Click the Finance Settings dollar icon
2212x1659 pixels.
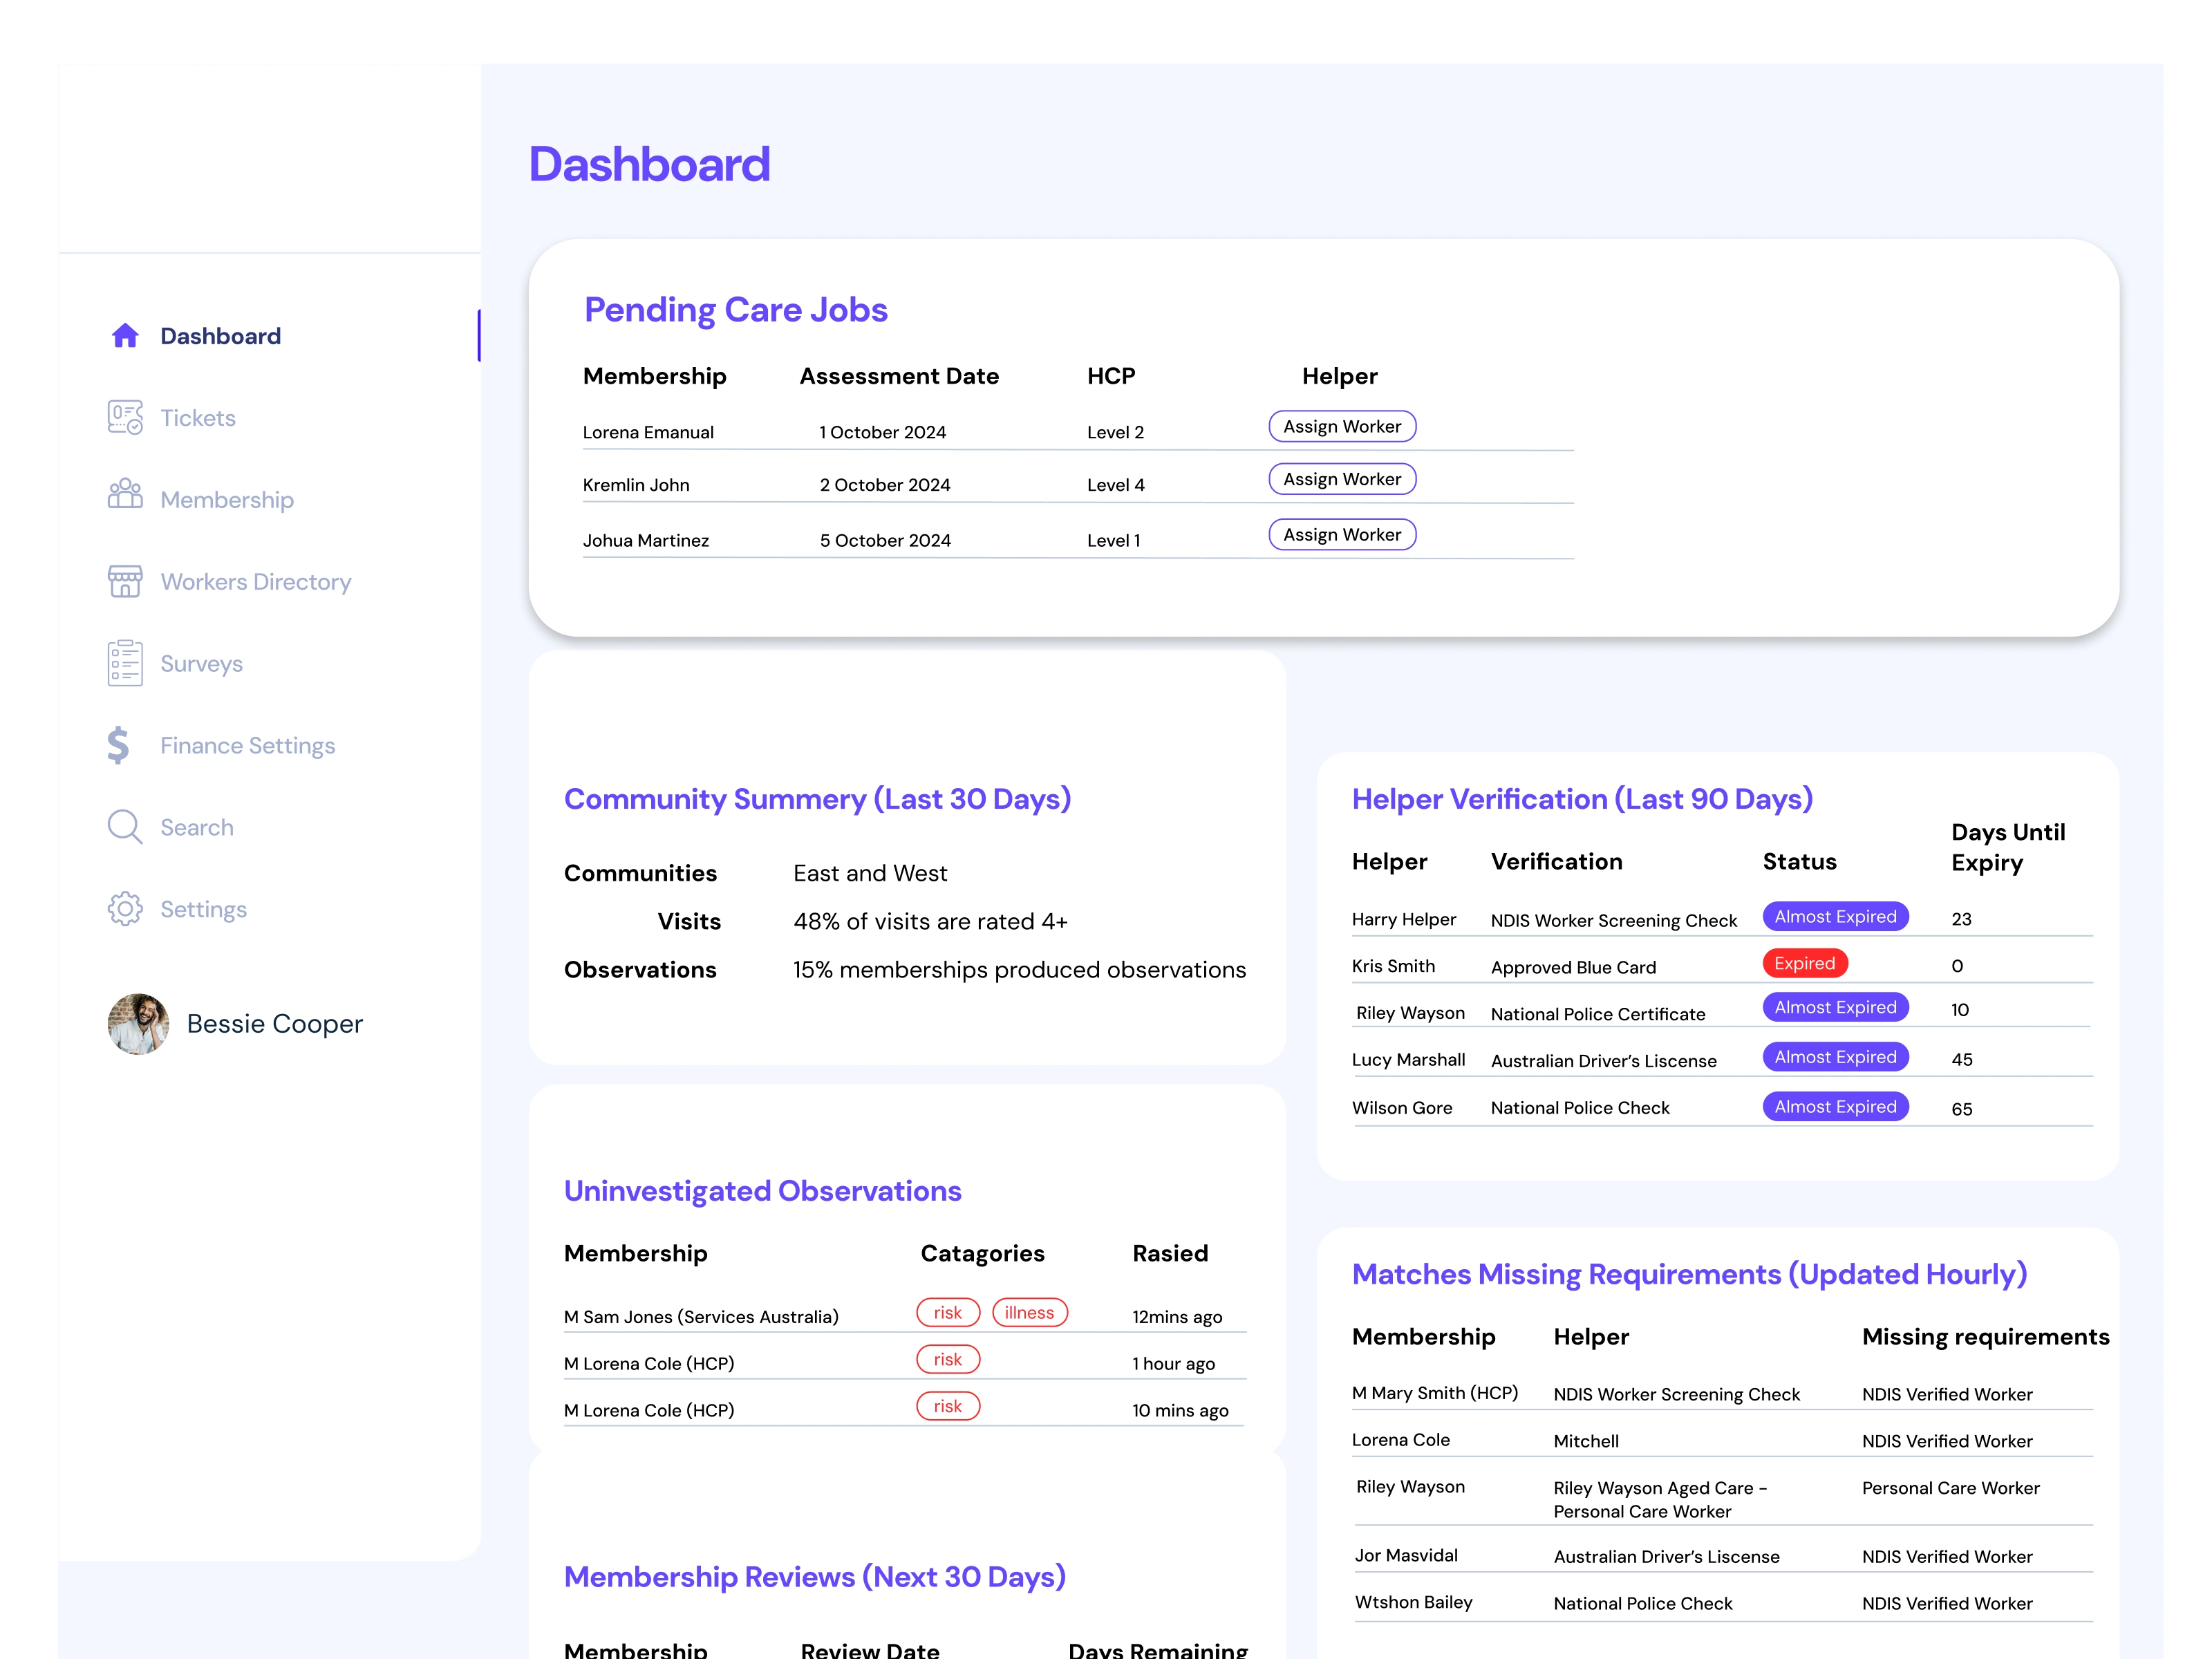(x=119, y=745)
